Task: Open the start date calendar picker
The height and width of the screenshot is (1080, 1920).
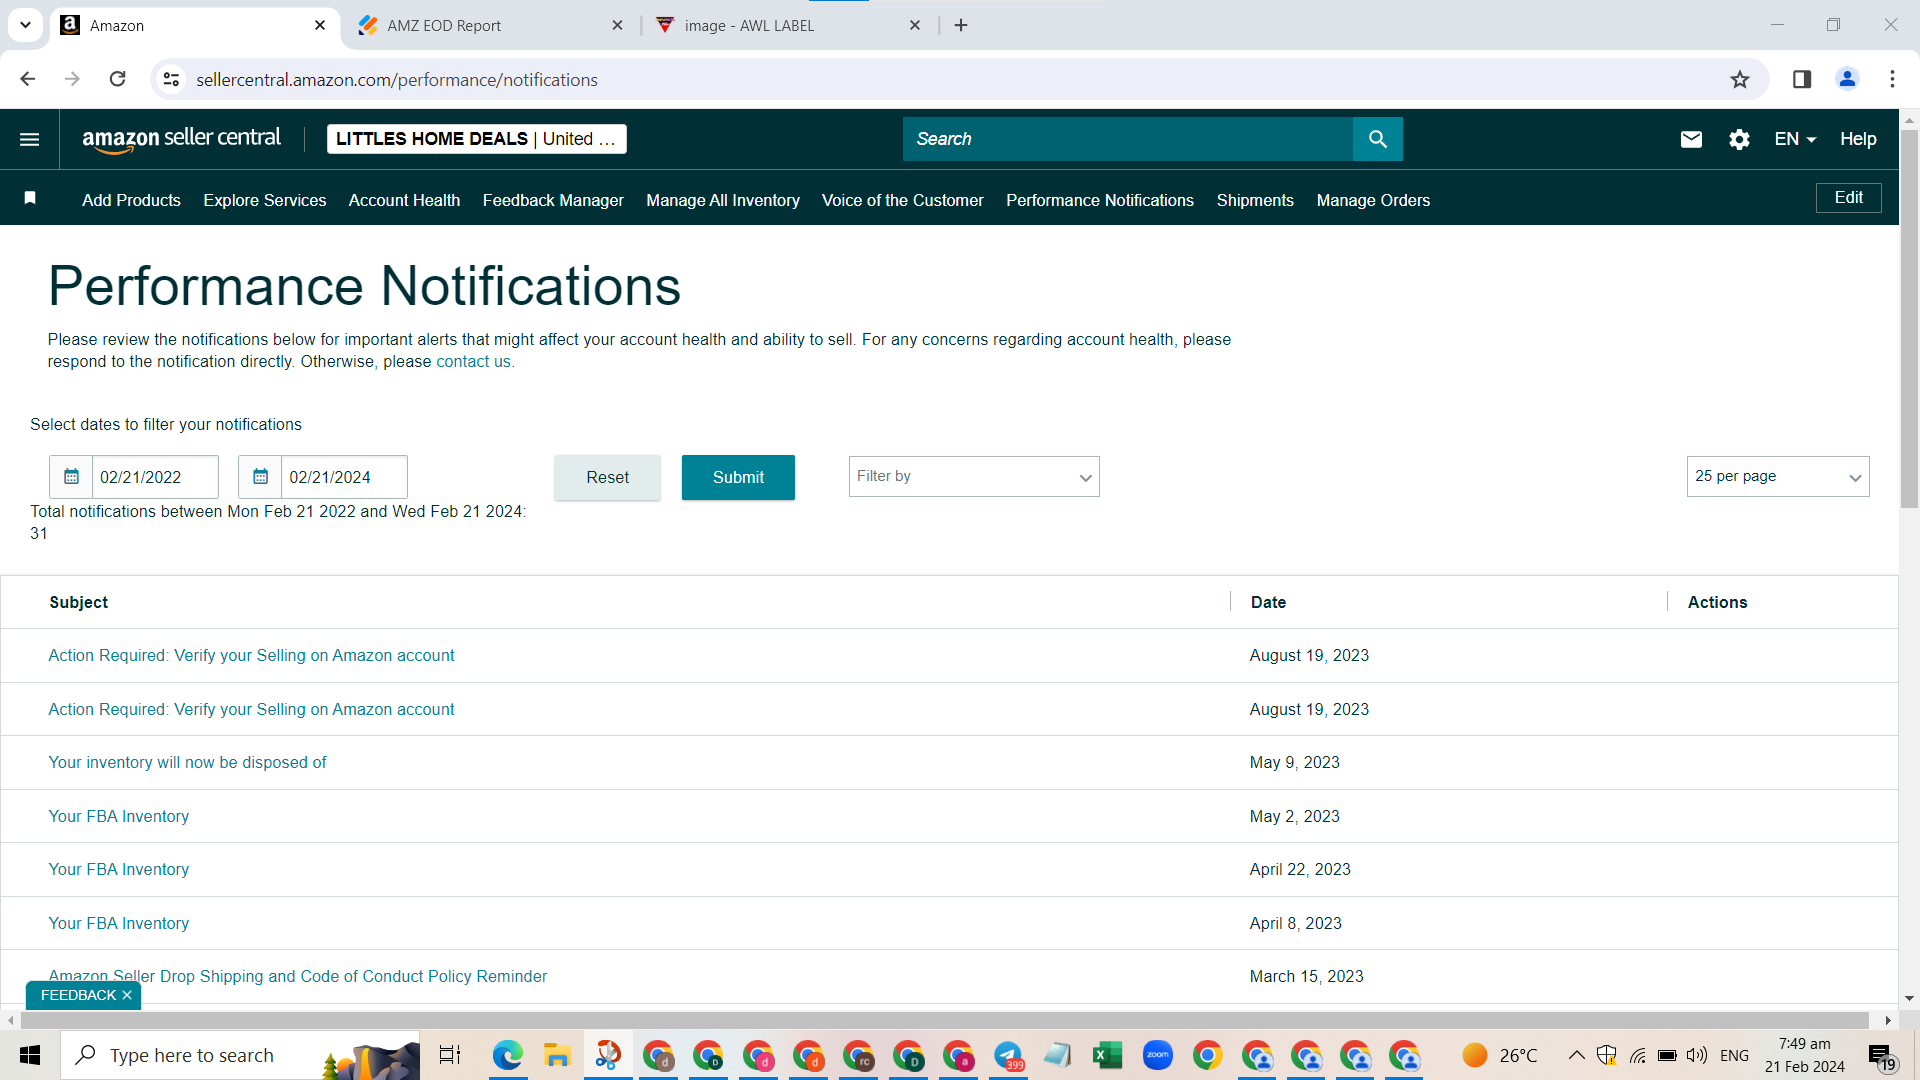Action: coord(71,477)
